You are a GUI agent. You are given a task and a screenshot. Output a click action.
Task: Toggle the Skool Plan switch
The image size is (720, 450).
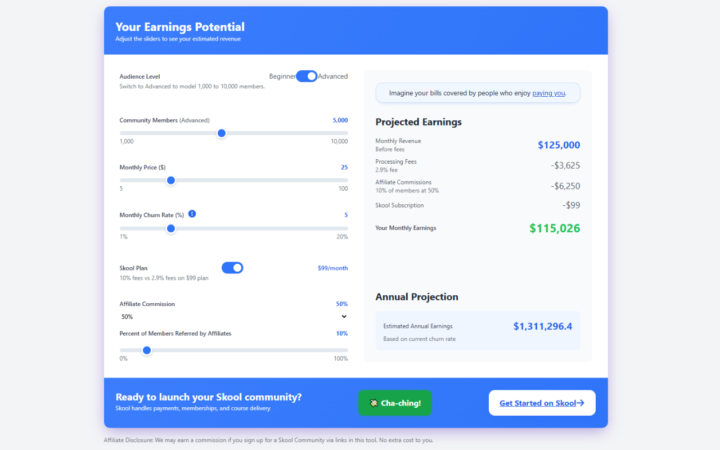[x=232, y=268]
